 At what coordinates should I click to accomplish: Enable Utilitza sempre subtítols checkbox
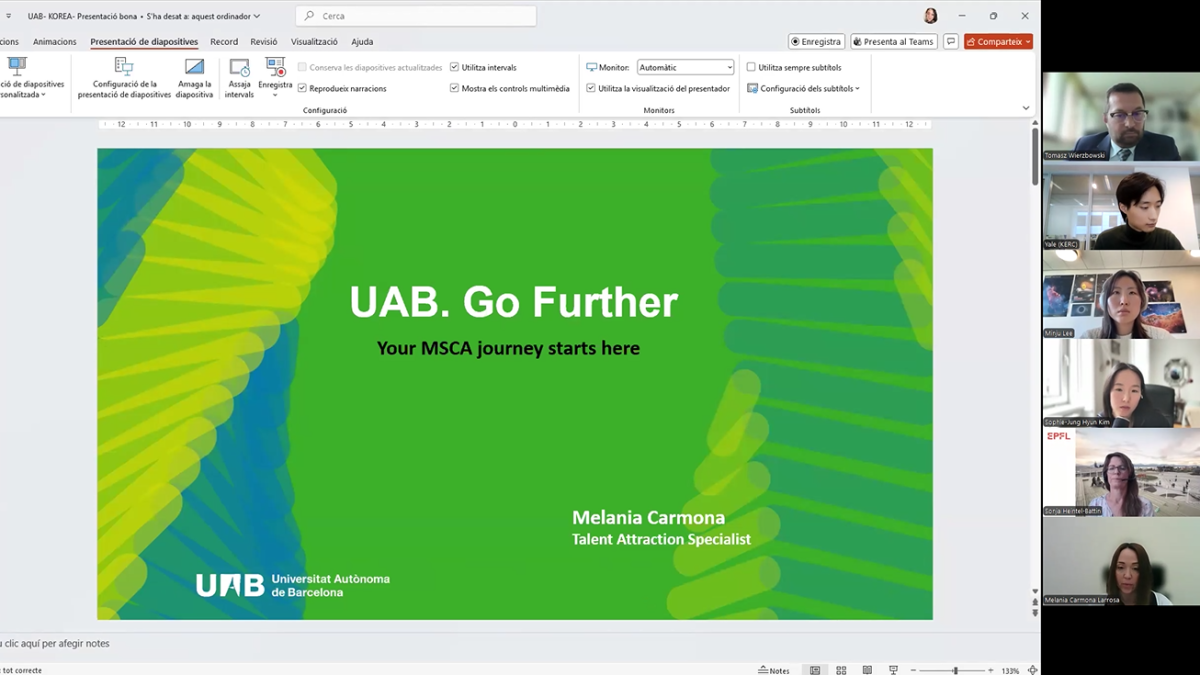click(751, 67)
